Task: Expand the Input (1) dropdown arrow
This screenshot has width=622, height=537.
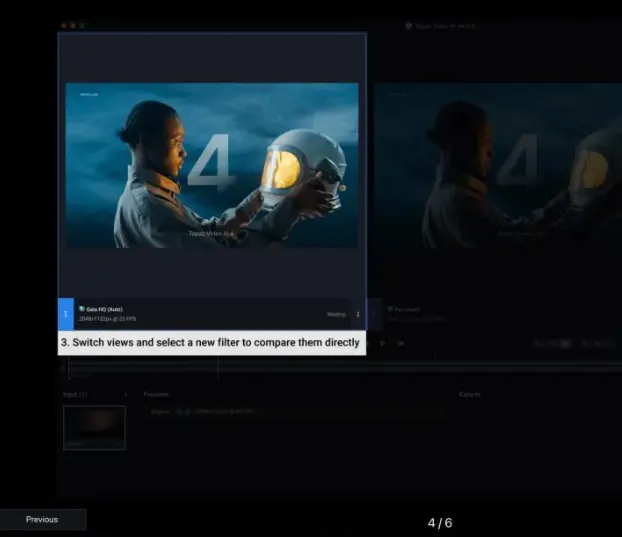Action: tap(125, 394)
